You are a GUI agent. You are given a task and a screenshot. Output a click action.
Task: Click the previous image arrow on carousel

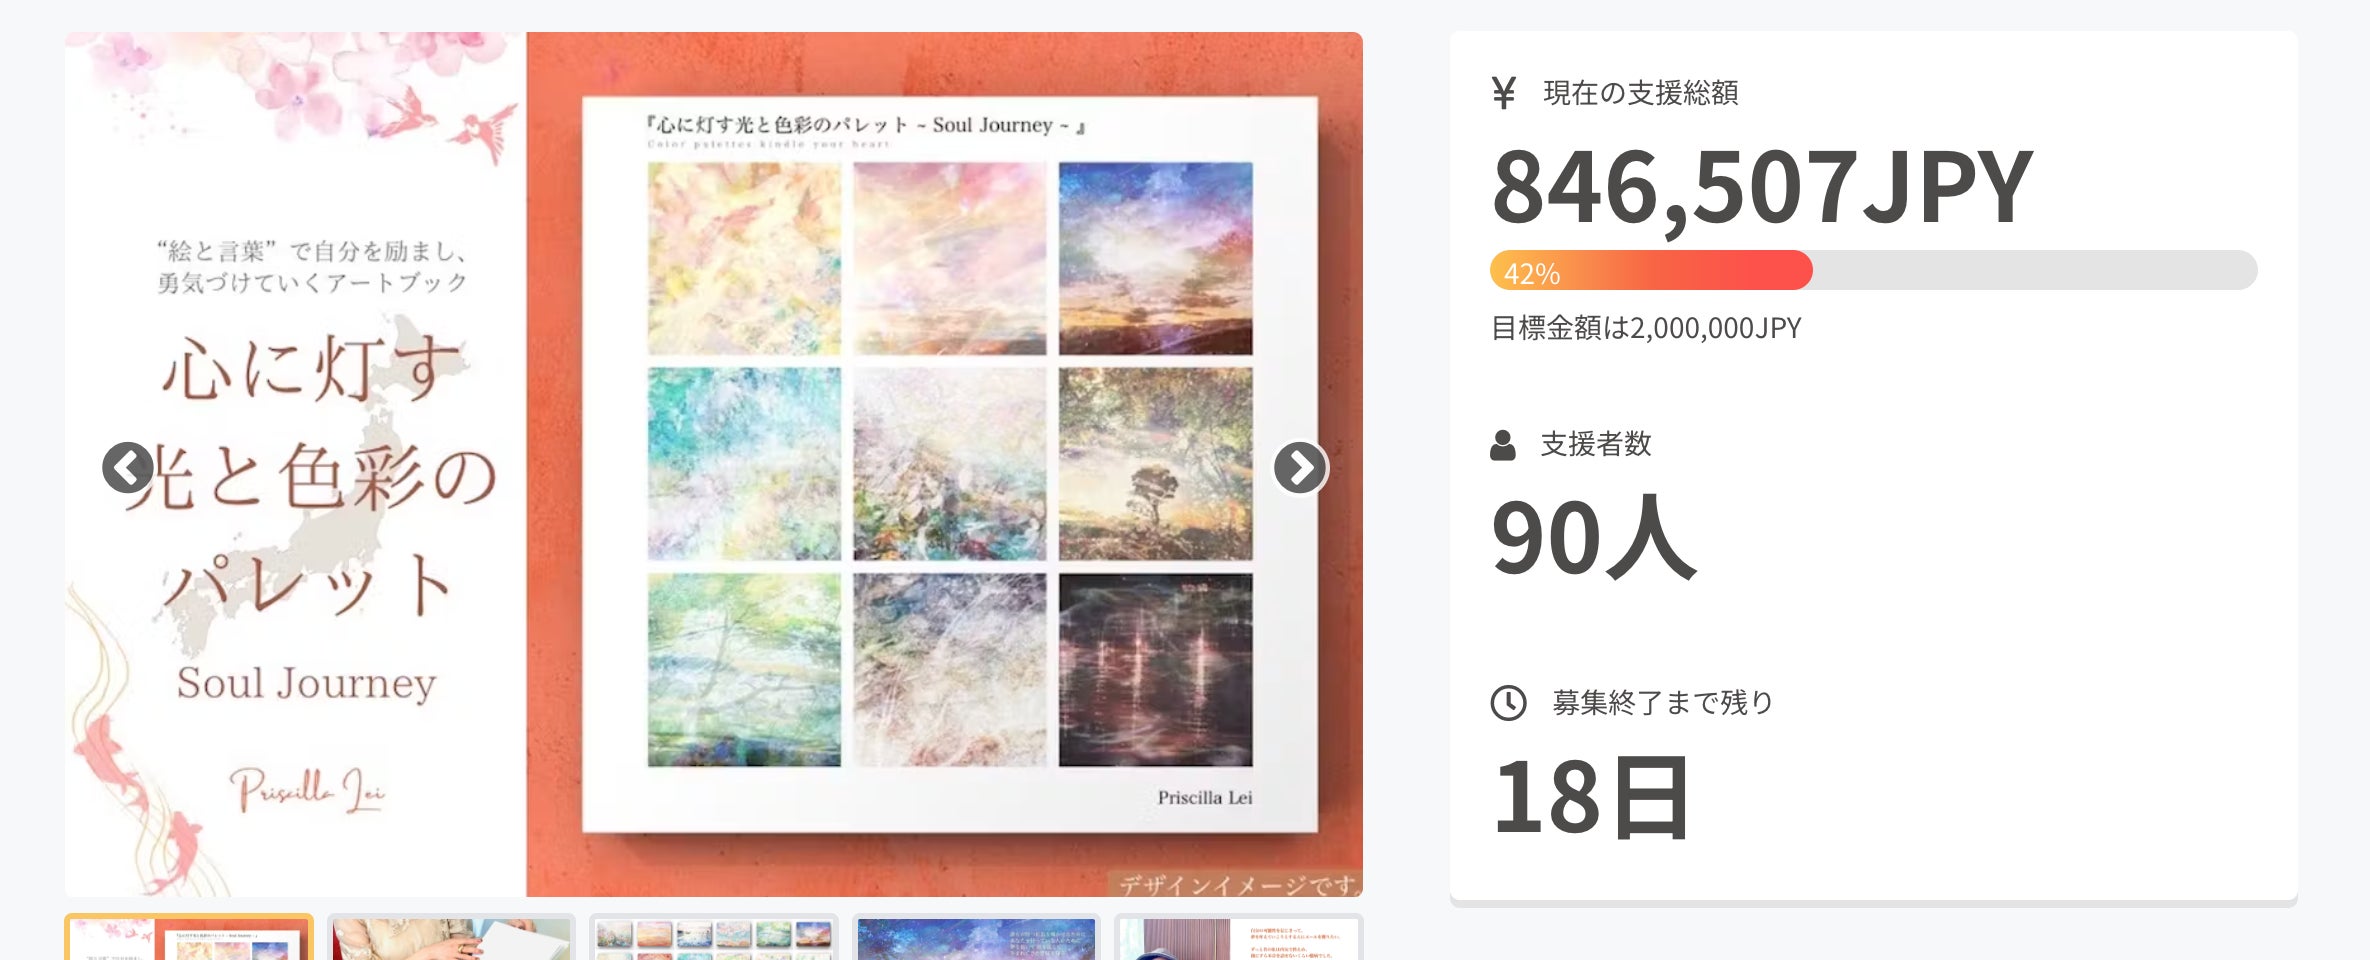coord(128,467)
